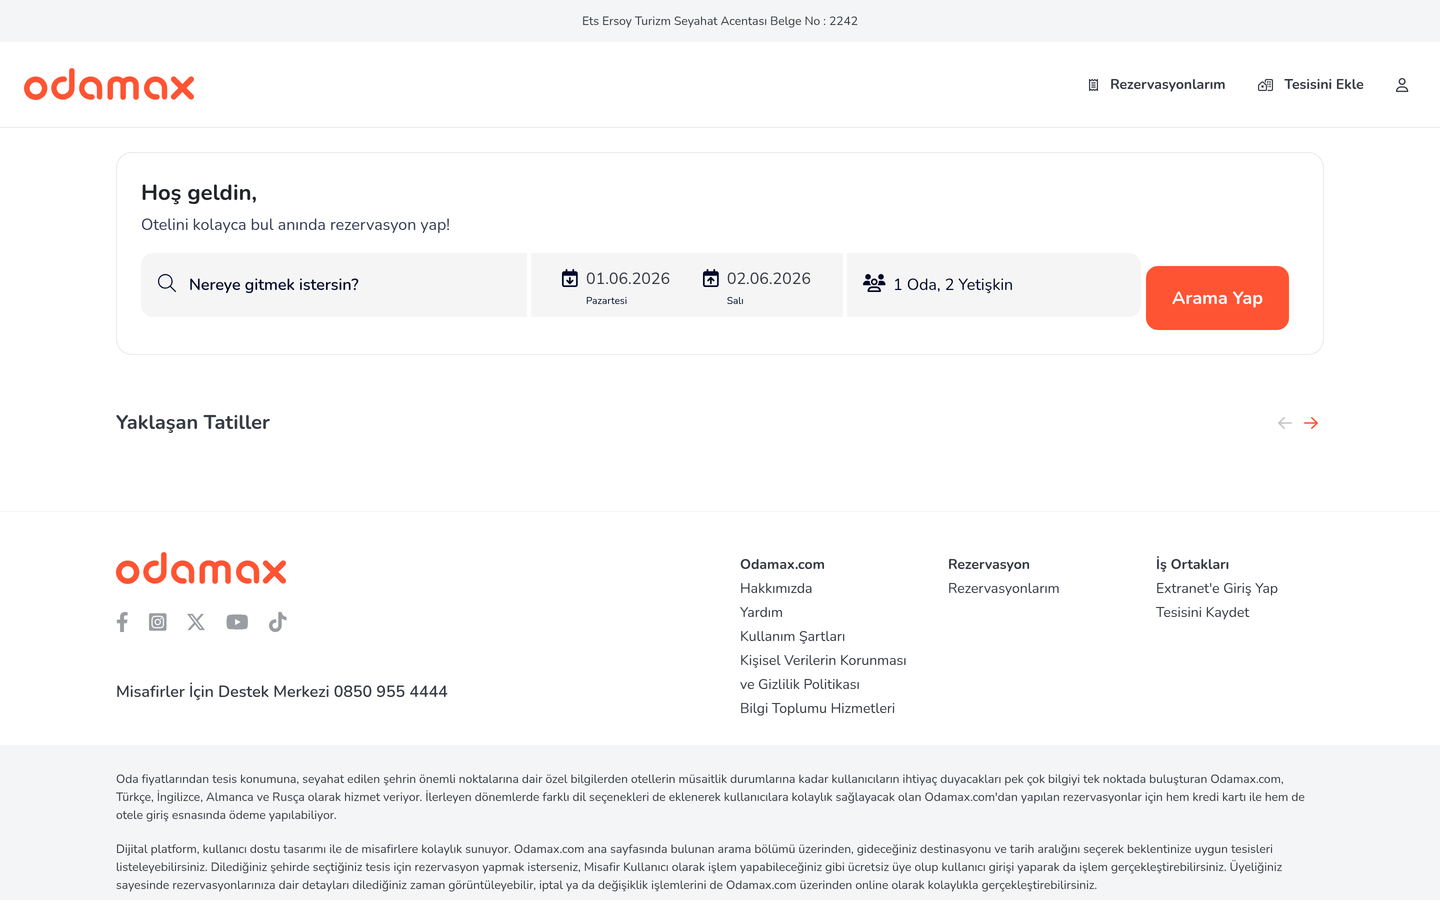Visit the Odamax Facebook page icon
The width and height of the screenshot is (1440, 900).
pyautogui.click(x=122, y=622)
